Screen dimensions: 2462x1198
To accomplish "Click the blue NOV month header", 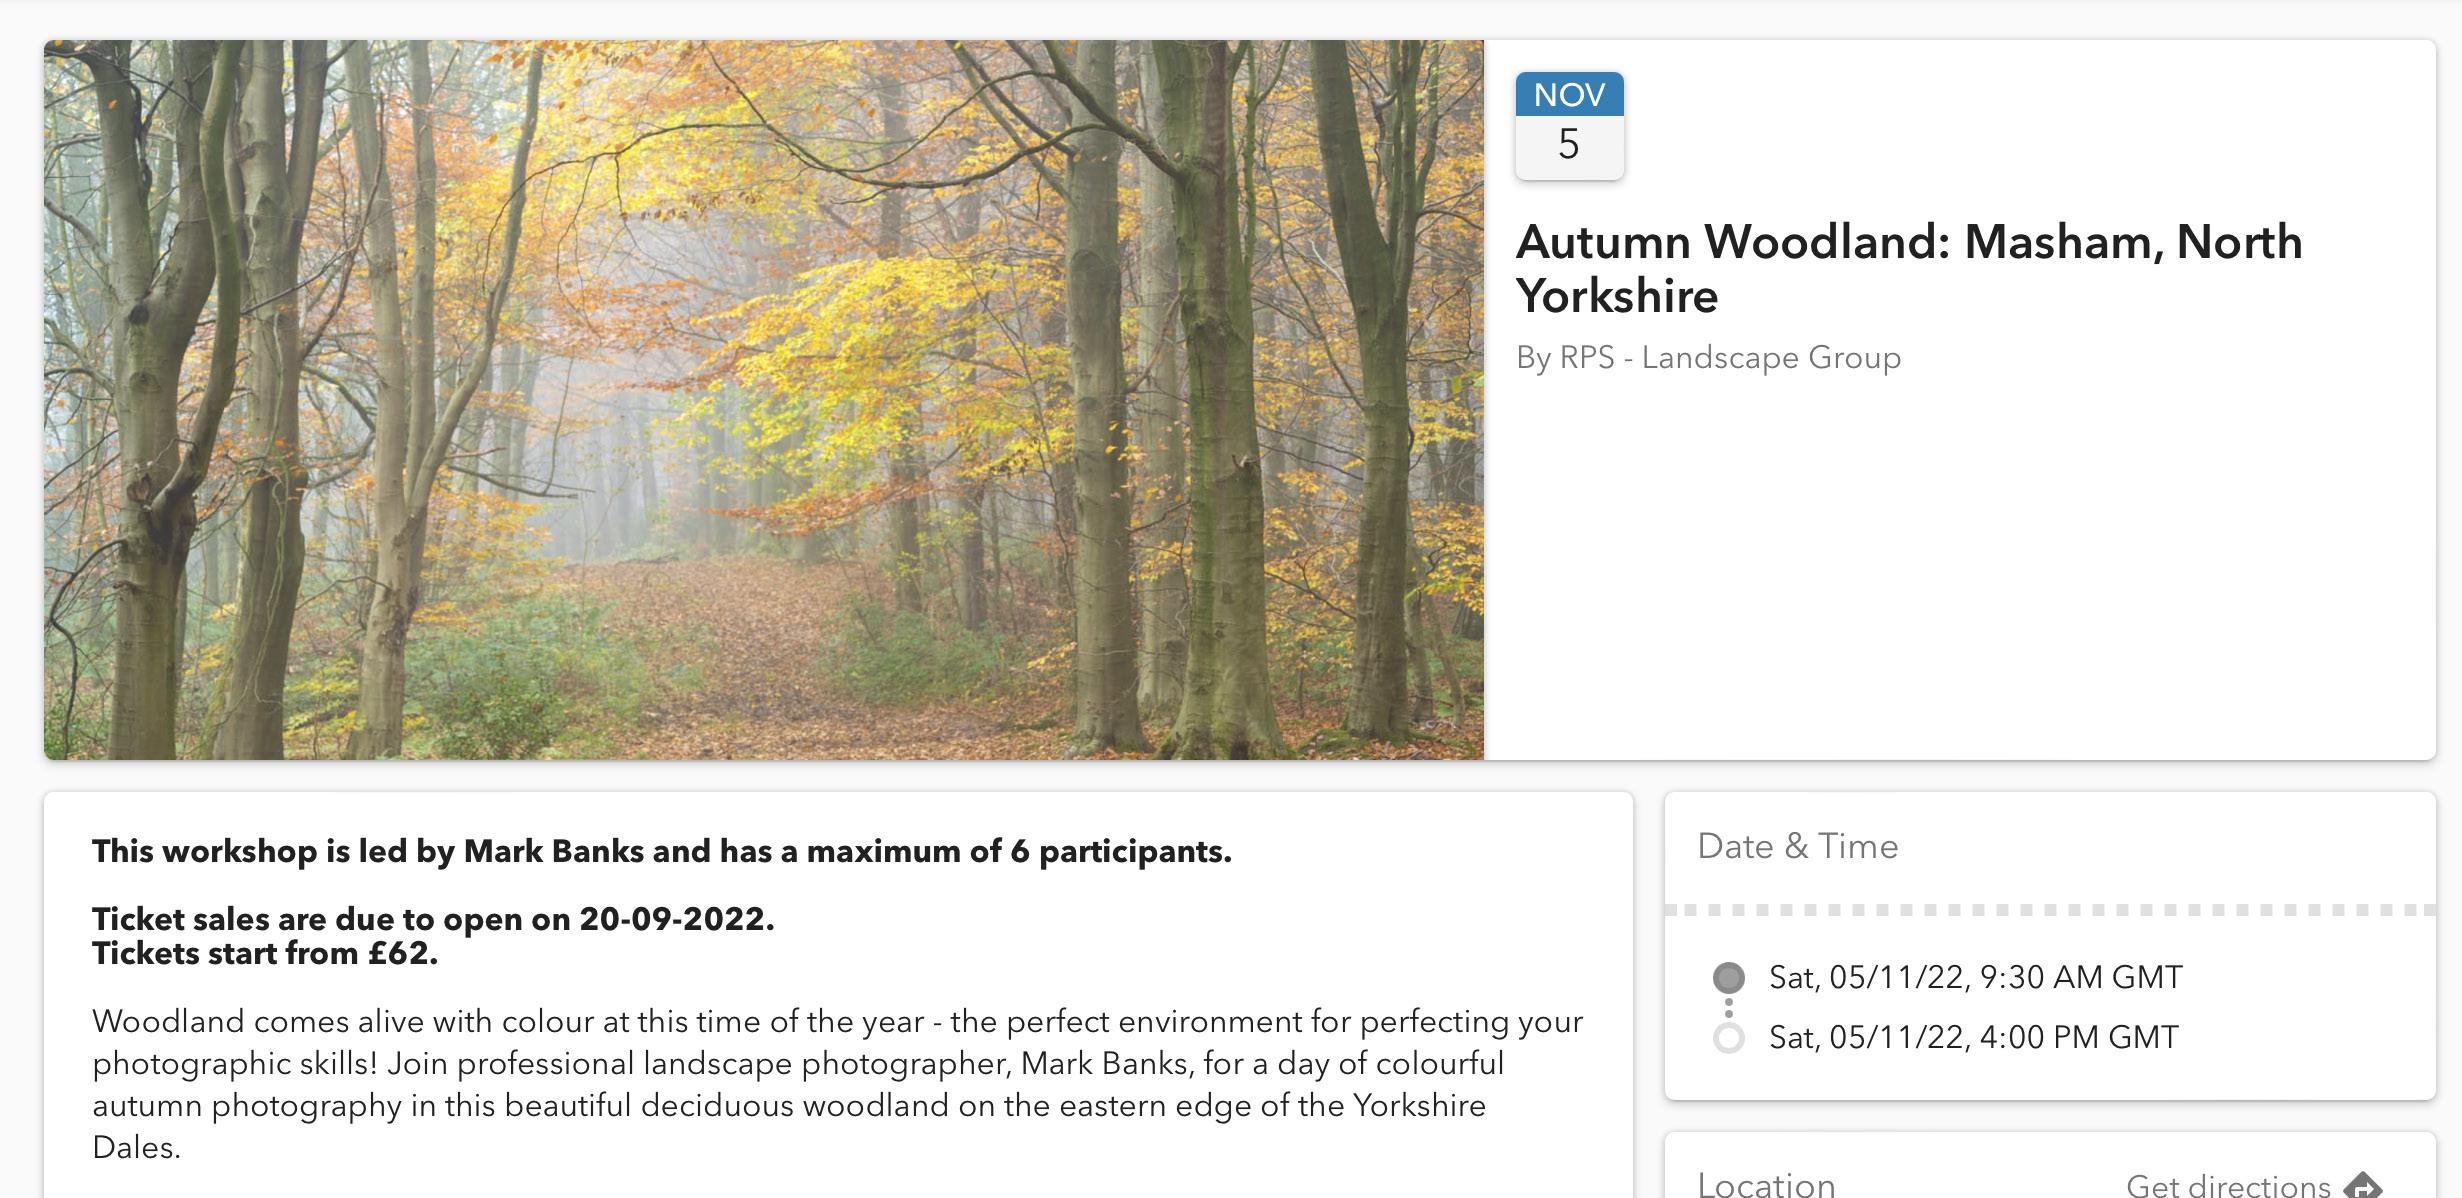I will tap(1569, 95).
